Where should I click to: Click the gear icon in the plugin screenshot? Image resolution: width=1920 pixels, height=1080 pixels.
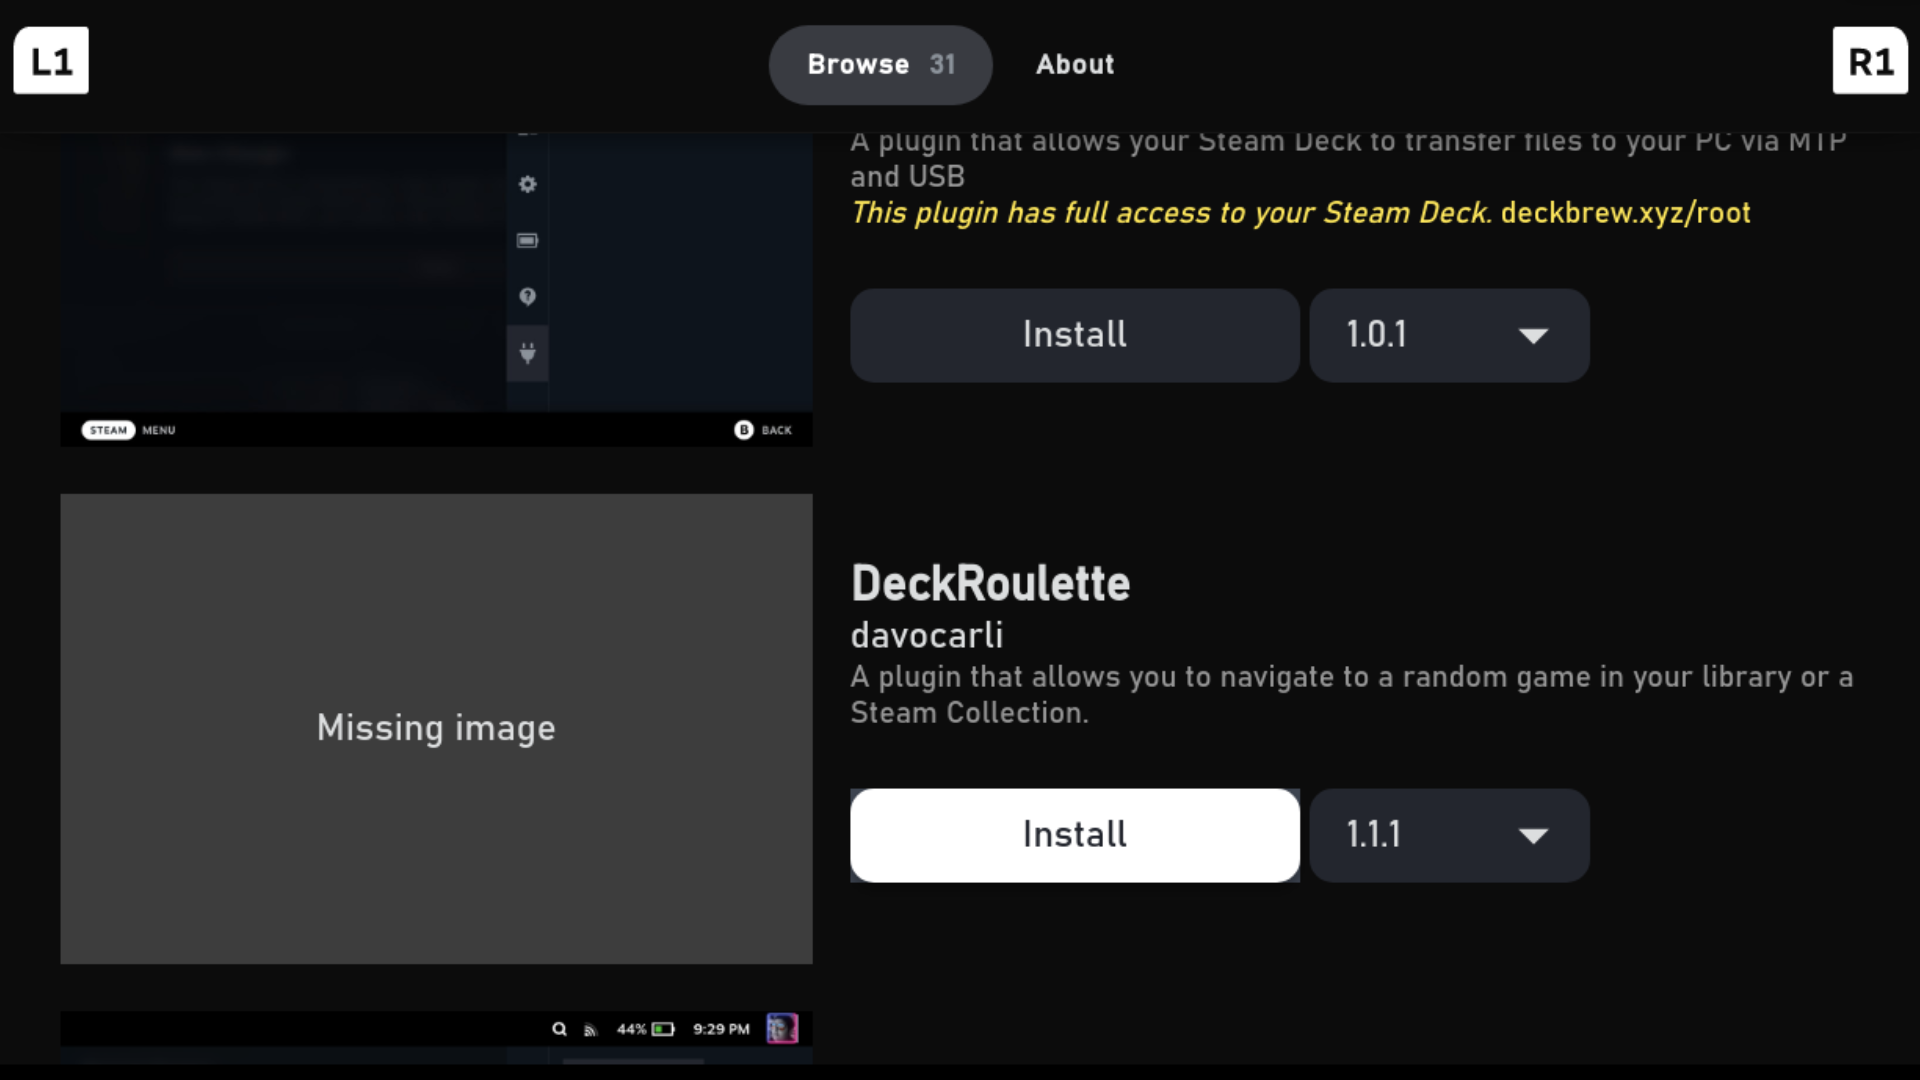click(528, 184)
